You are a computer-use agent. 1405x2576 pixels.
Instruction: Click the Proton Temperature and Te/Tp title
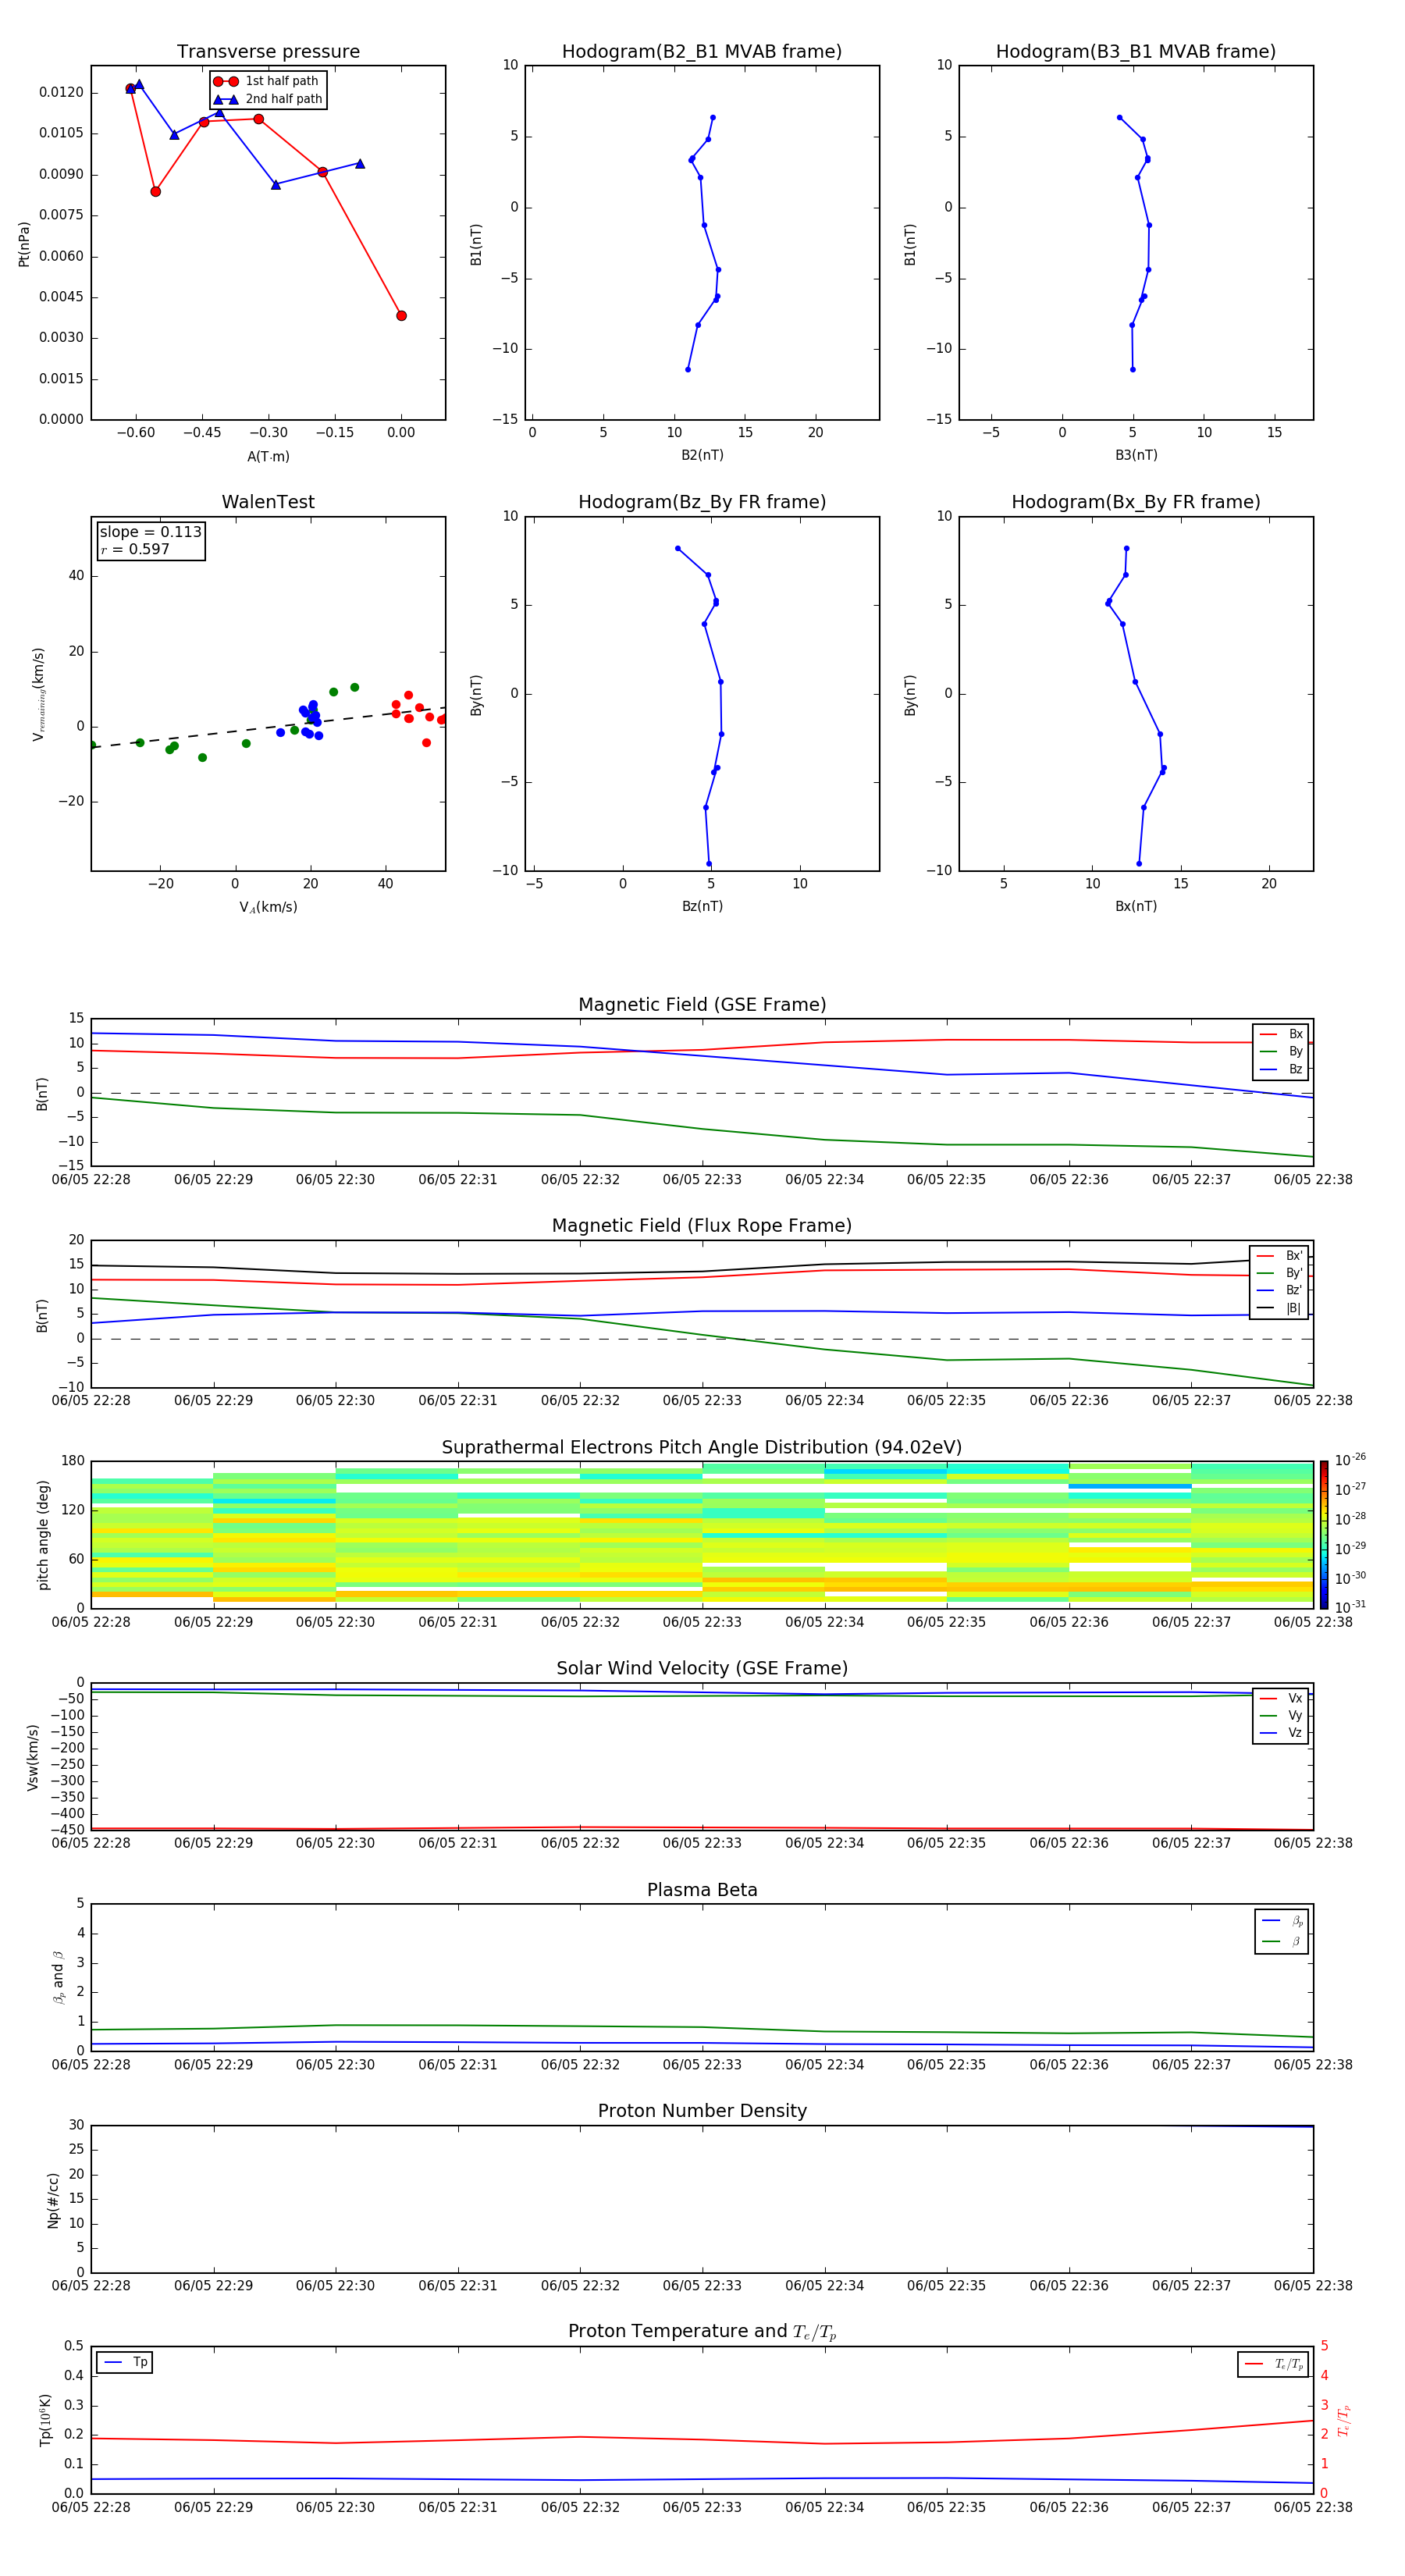point(702,2331)
